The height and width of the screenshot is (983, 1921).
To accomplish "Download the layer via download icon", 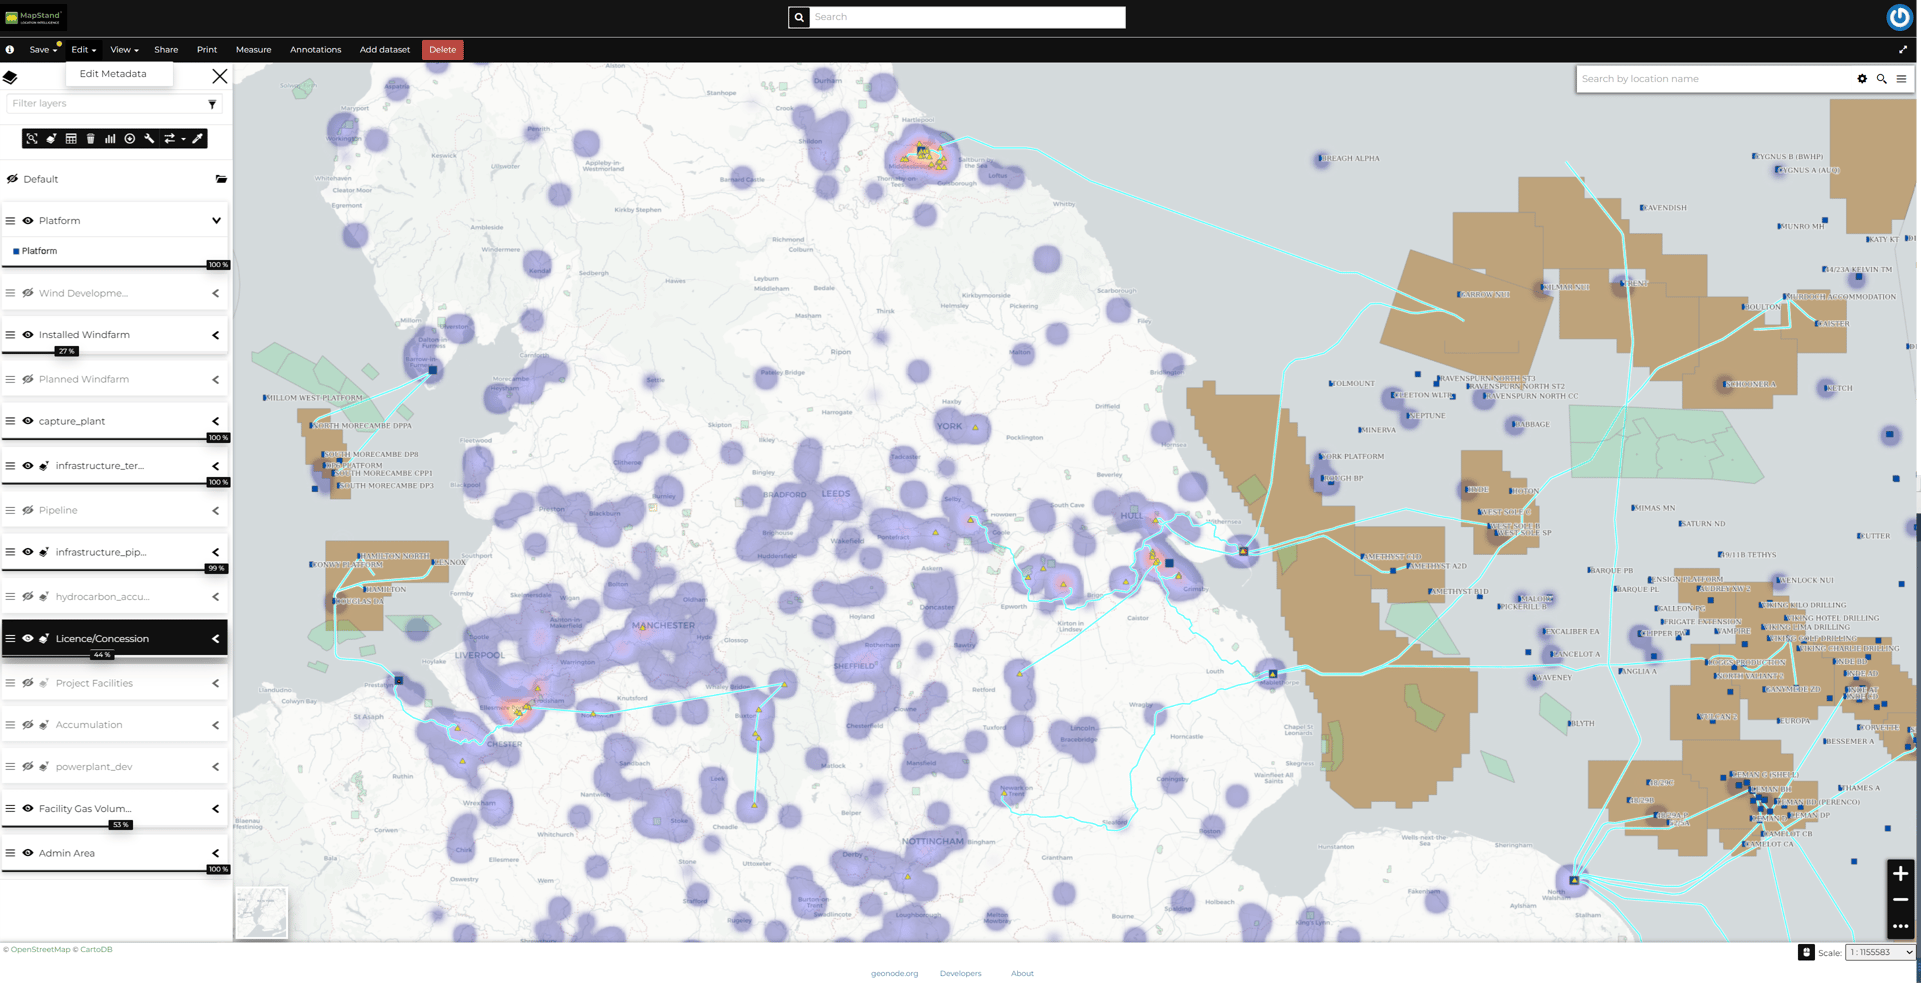I will tap(130, 139).
